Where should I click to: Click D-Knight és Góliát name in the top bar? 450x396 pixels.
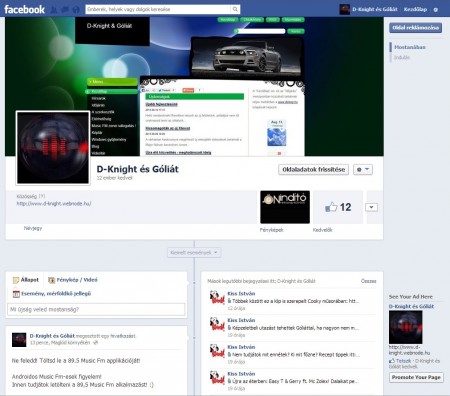pyautogui.click(x=375, y=9)
